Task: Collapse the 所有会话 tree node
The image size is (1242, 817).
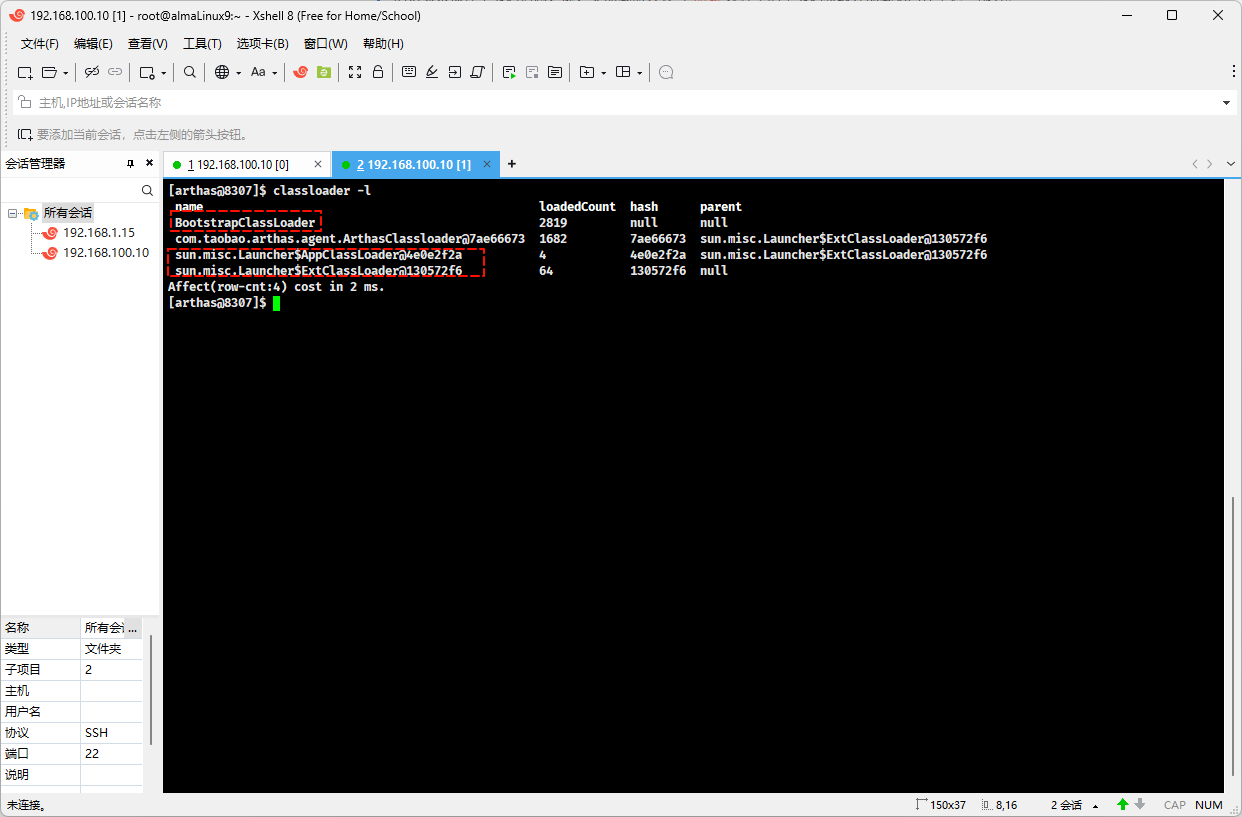Action: [13, 213]
